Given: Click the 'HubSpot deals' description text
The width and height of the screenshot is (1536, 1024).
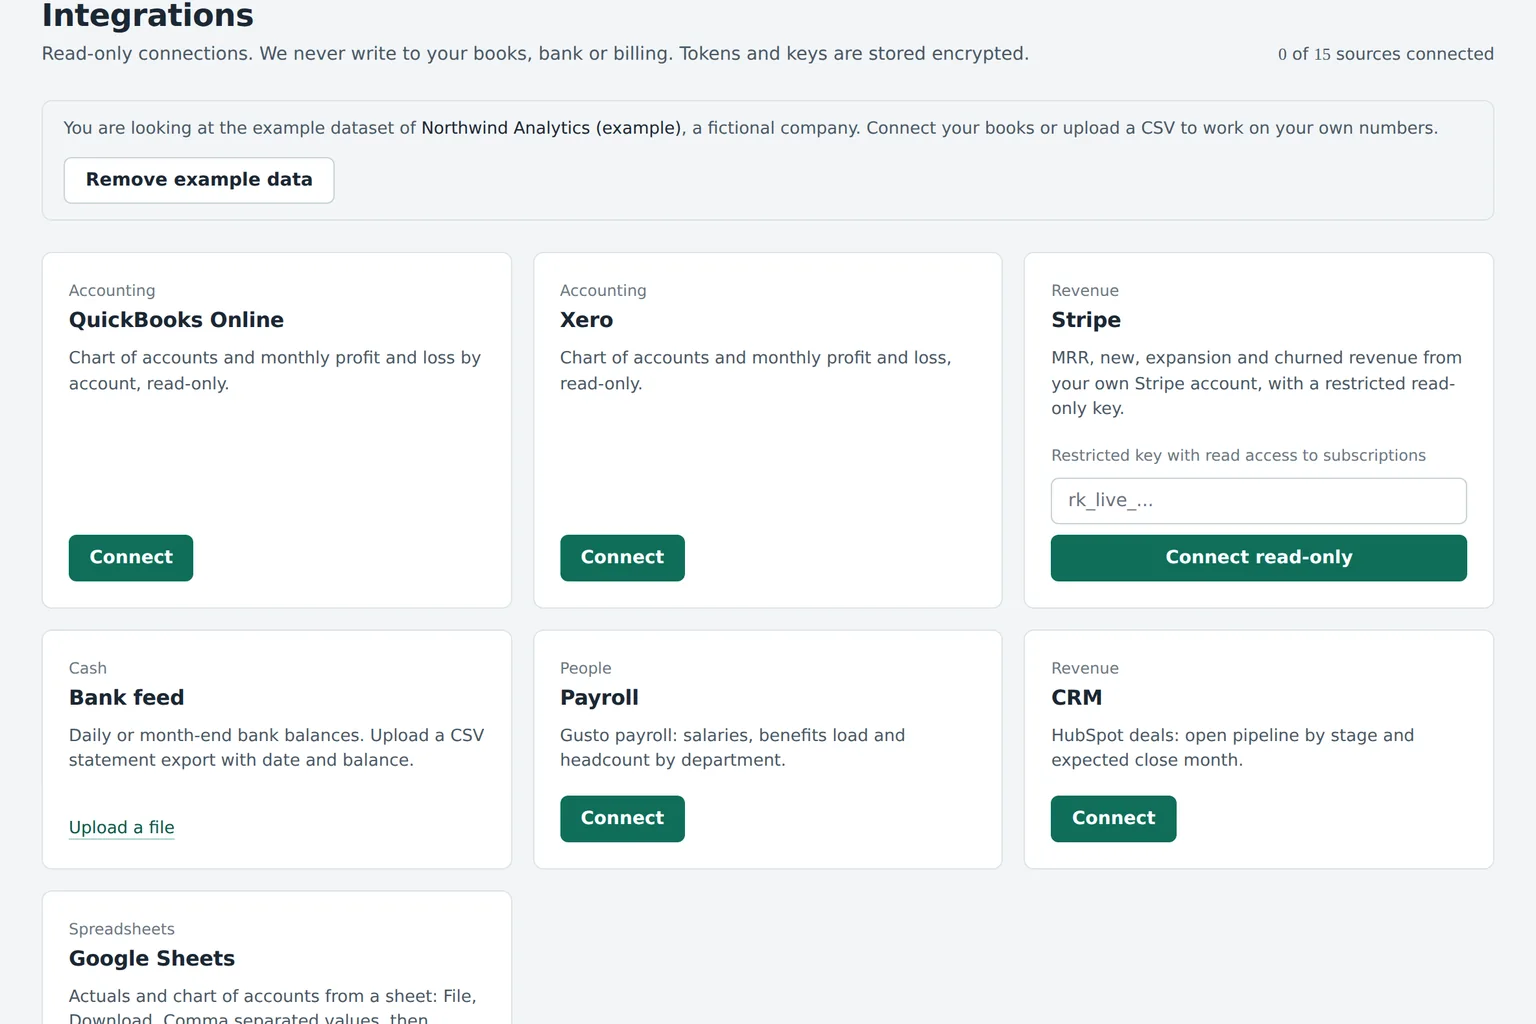Looking at the screenshot, I should click(1232, 748).
